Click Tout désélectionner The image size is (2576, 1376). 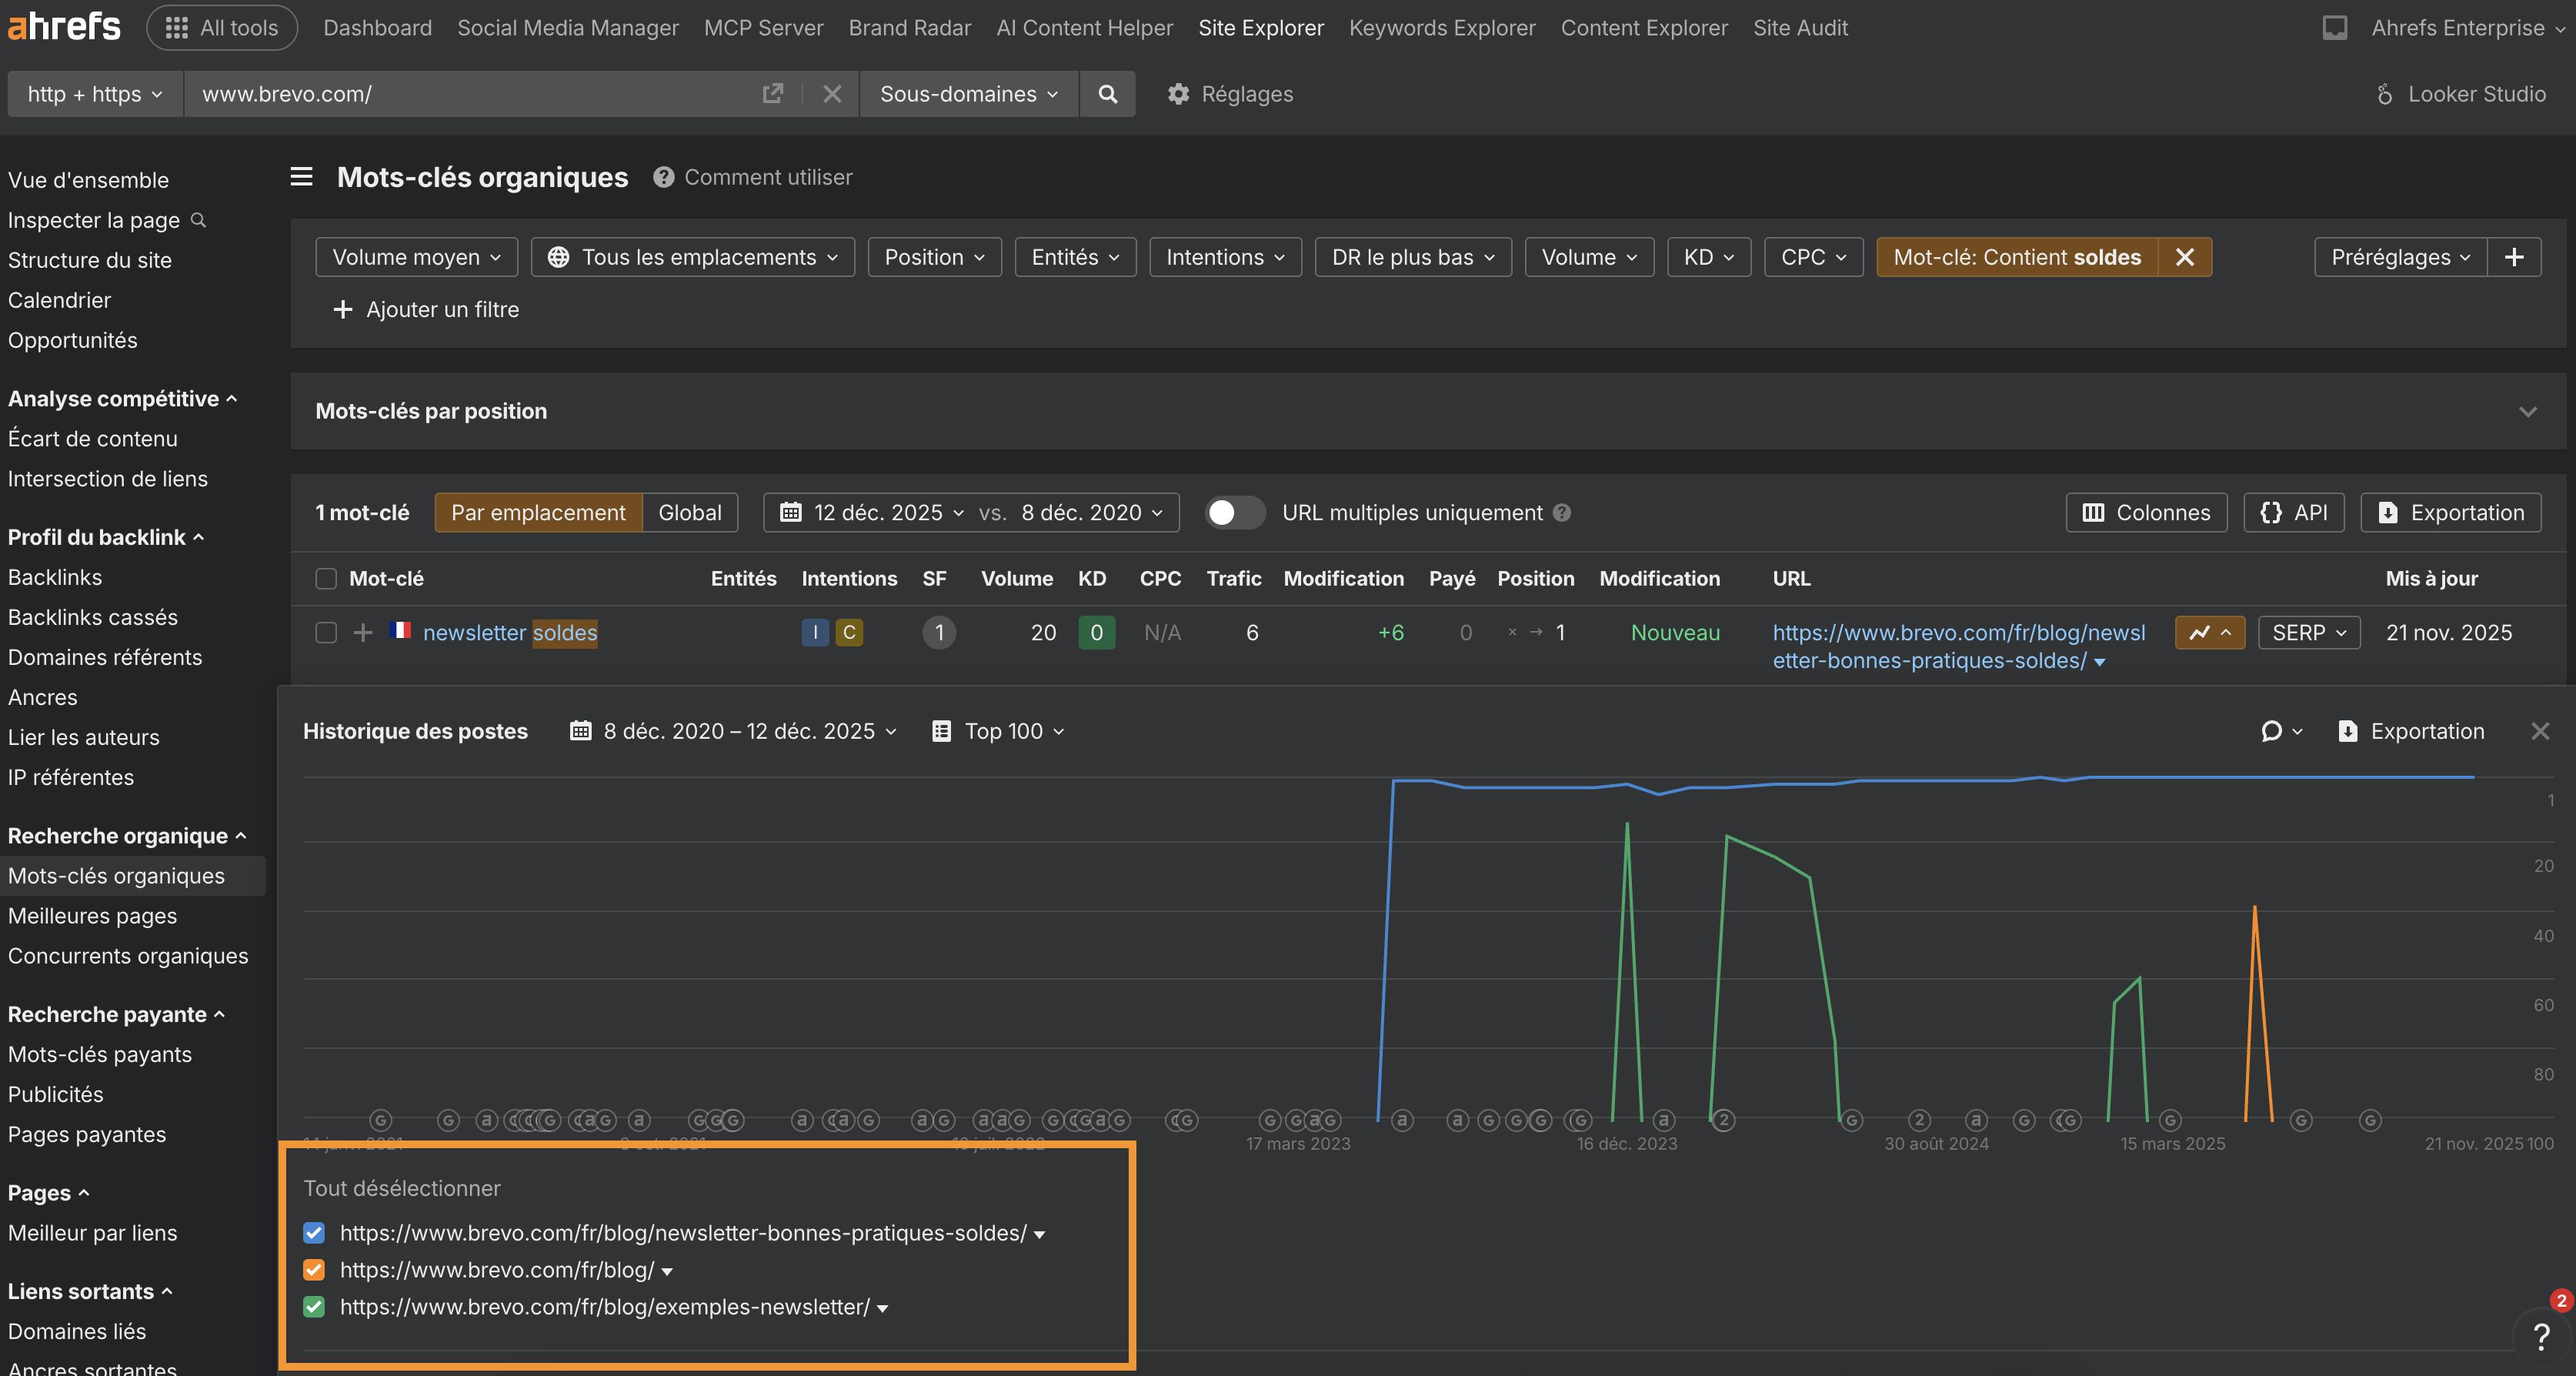tap(402, 1188)
